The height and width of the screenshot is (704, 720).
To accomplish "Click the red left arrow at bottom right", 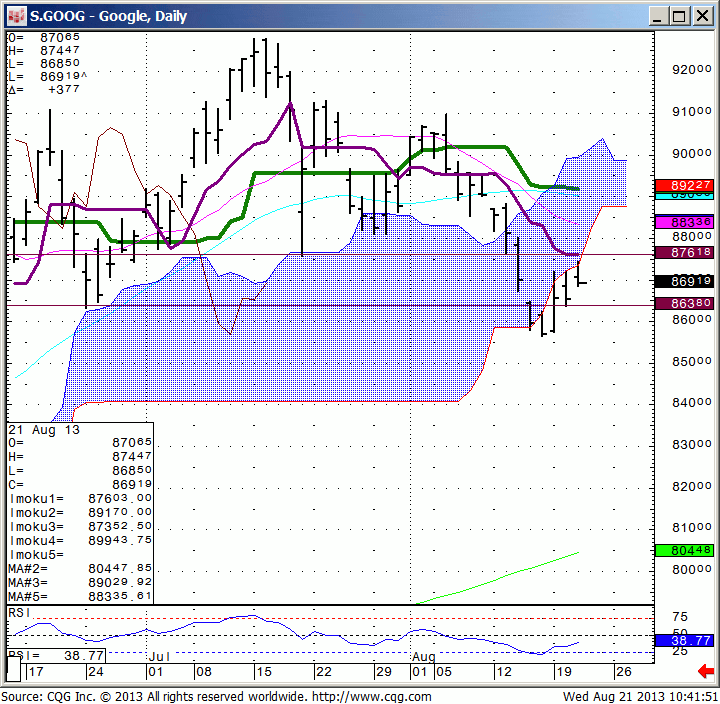I will (705, 671).
